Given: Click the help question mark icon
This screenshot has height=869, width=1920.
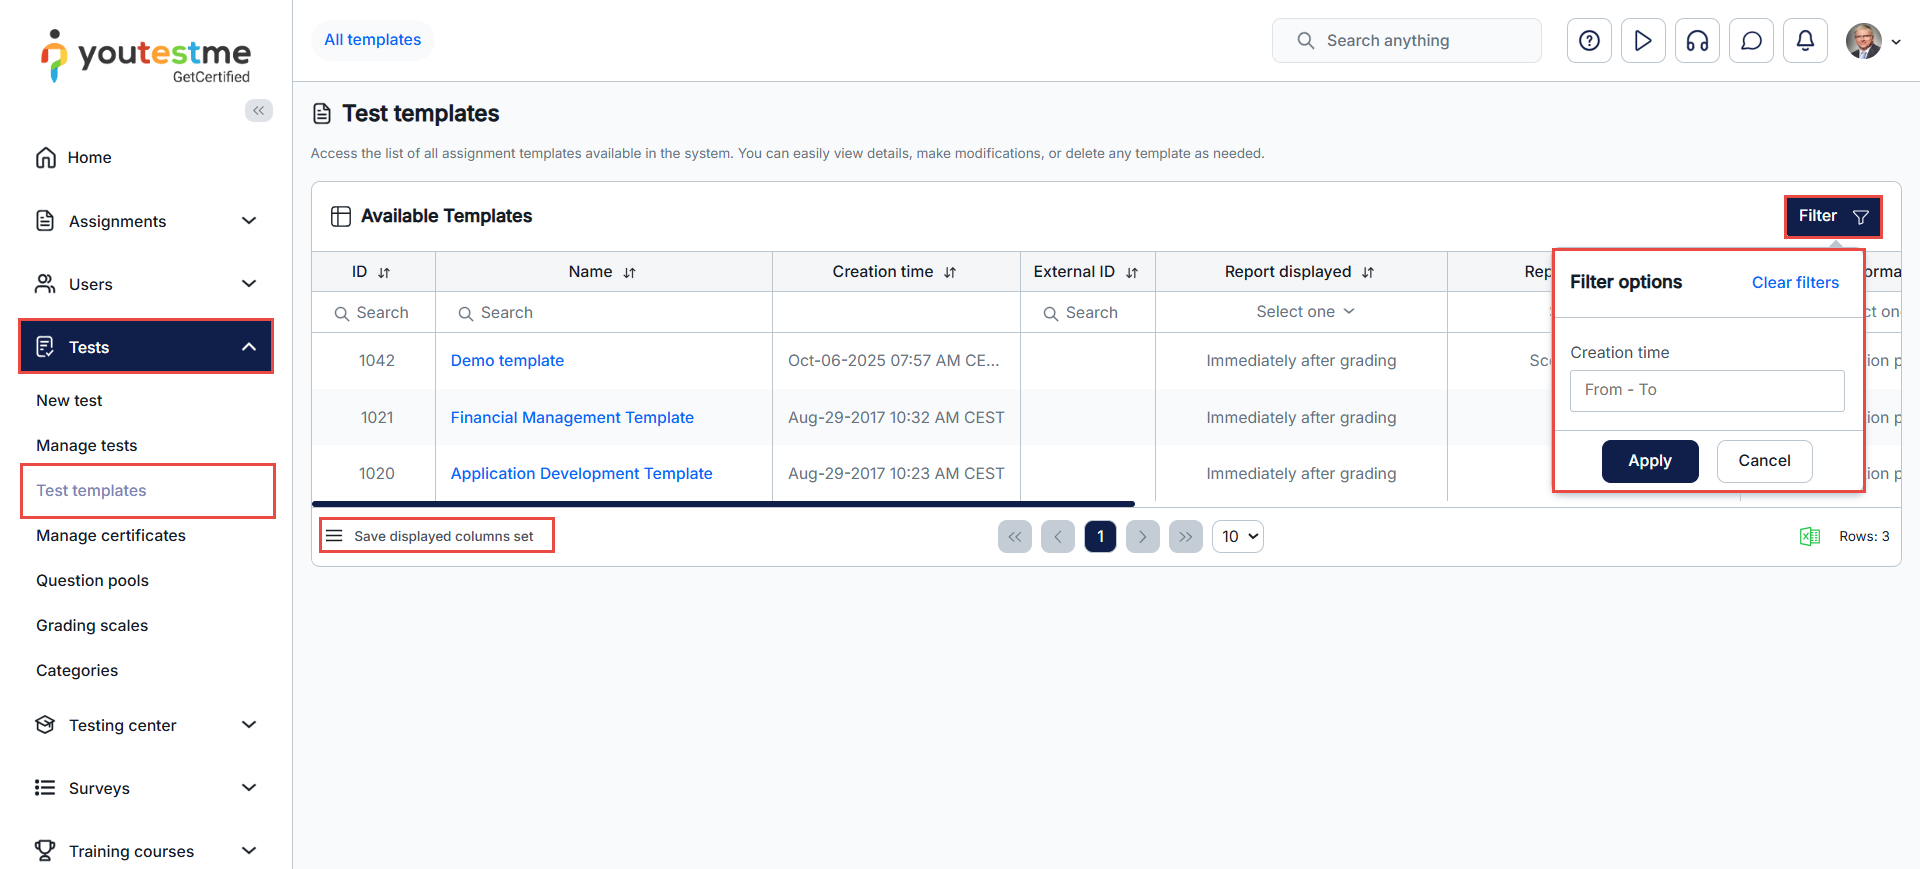Looking at the screenshot, I should (1589, 41).
